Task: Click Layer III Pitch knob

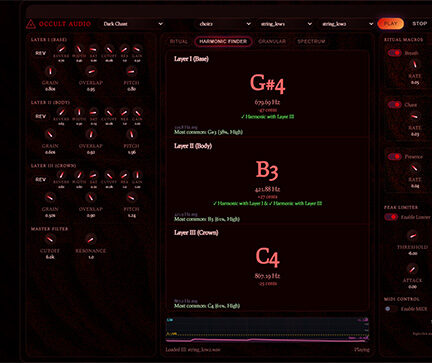Action: (131, 198)
